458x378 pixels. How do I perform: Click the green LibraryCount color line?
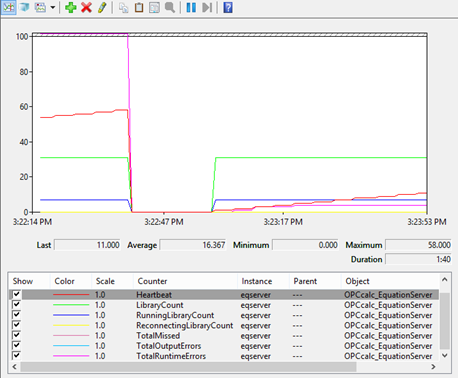click(71, 305)
